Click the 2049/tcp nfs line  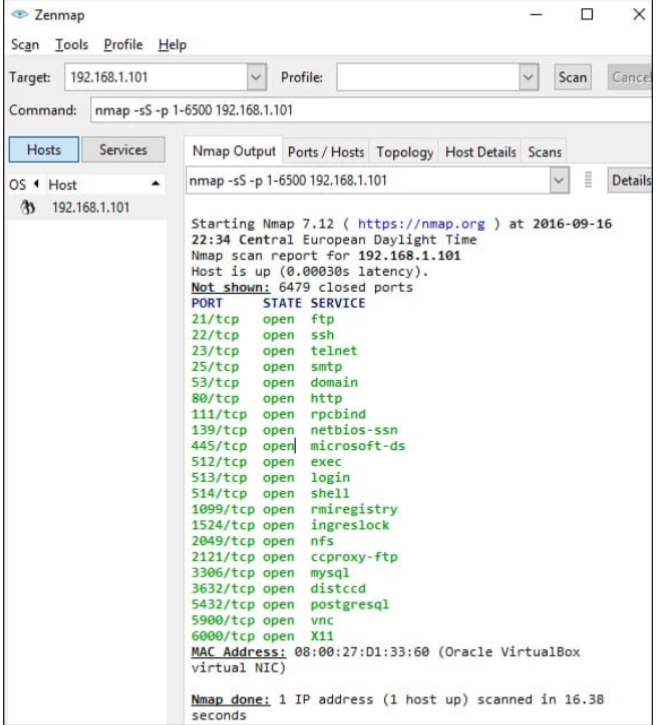click(x=263, y=541)
